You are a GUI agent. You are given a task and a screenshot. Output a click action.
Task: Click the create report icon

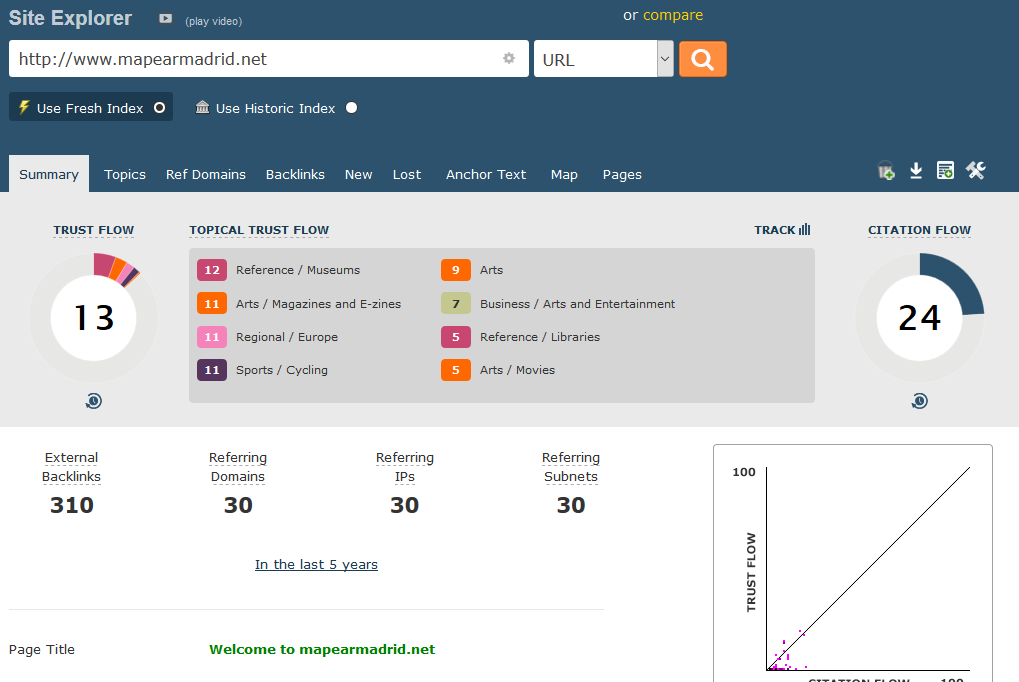pos(945,171)
